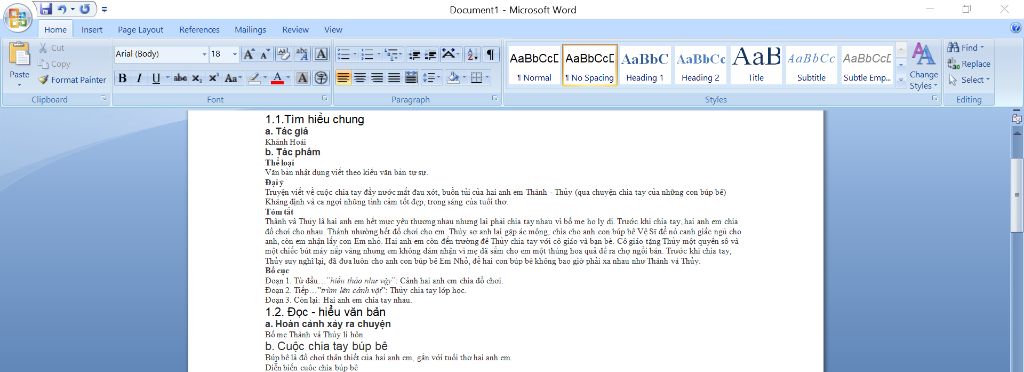Increase paragraph indent
1024x372 pixels.
430,54
